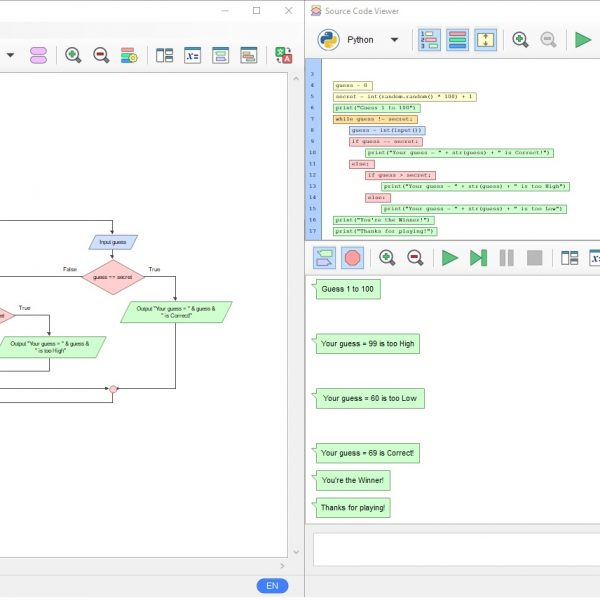Image resolution: width=600 pixels, height=600 pixels.
Task: Open chart style settings with gear icon
Action: point(129,55)
